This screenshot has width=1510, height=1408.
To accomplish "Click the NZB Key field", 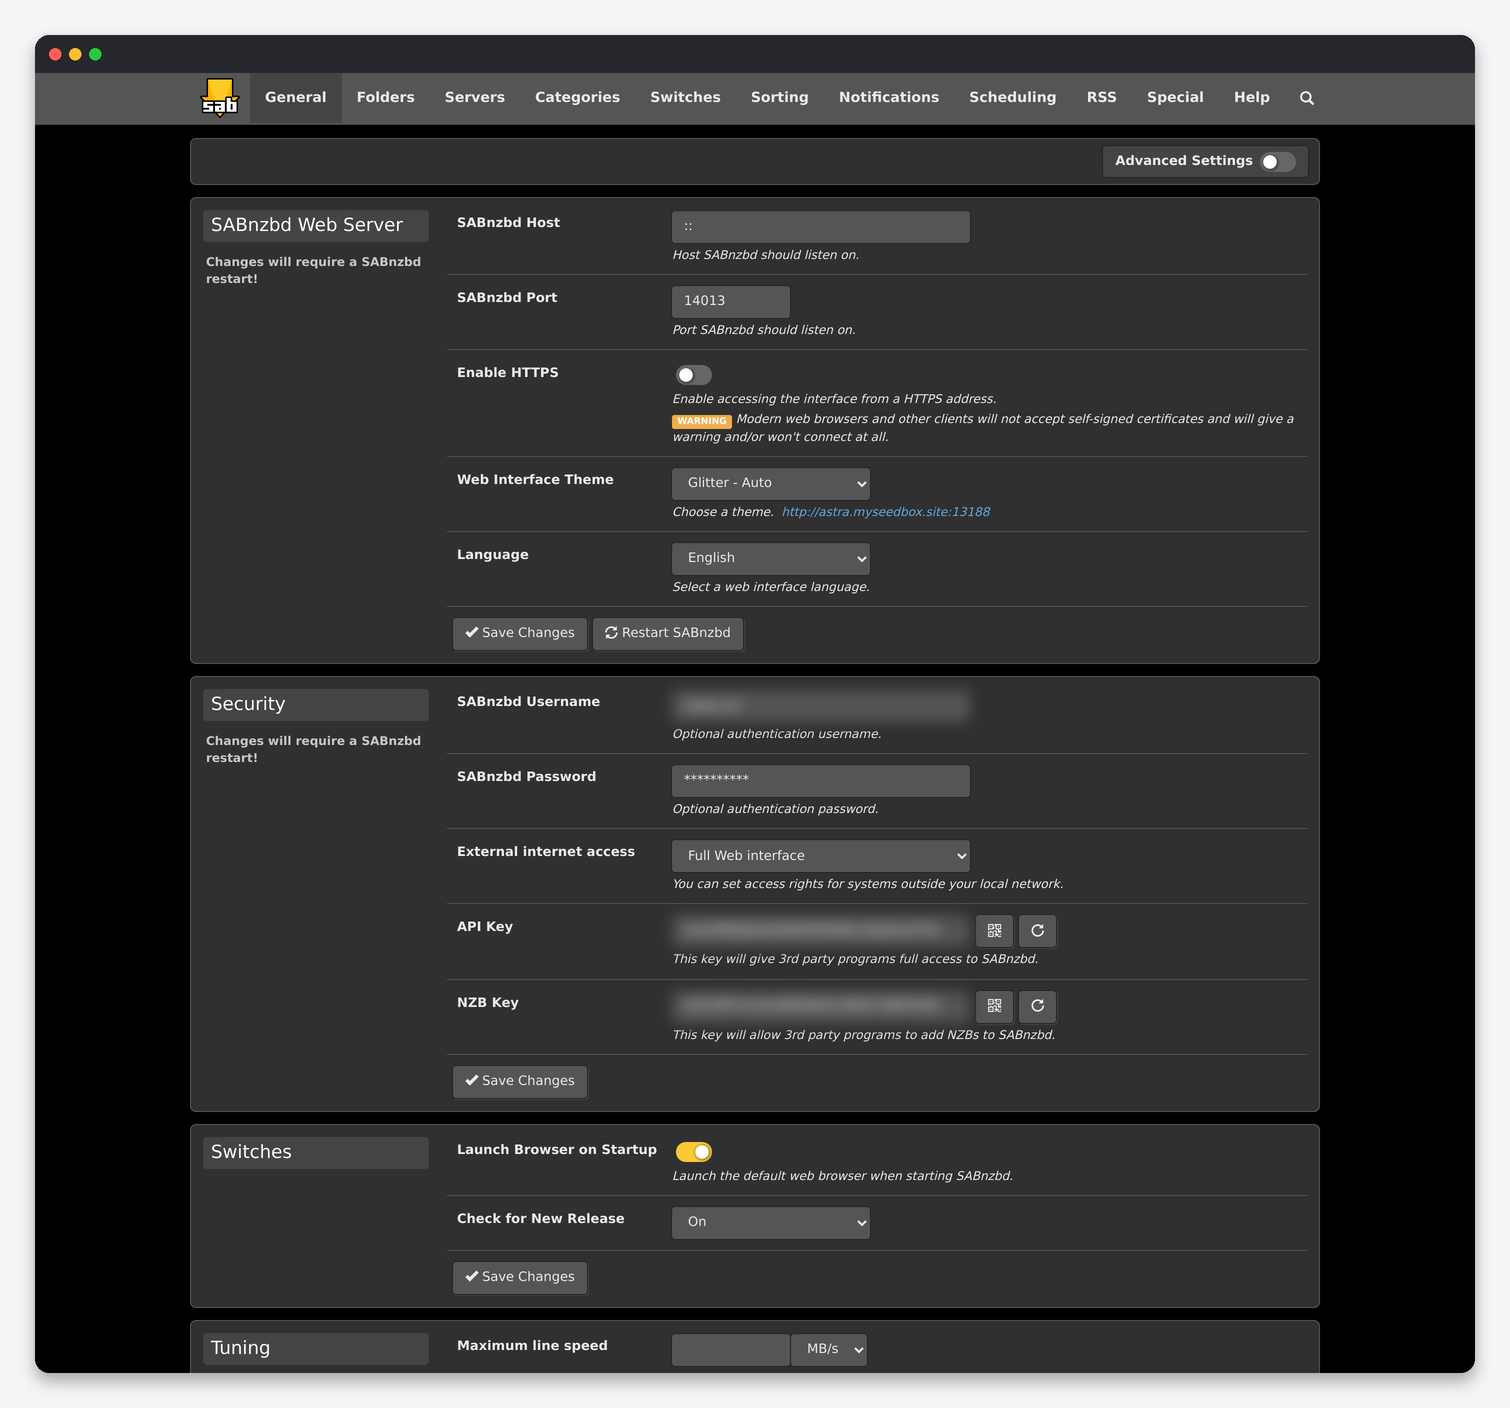I will [821, 1006].
